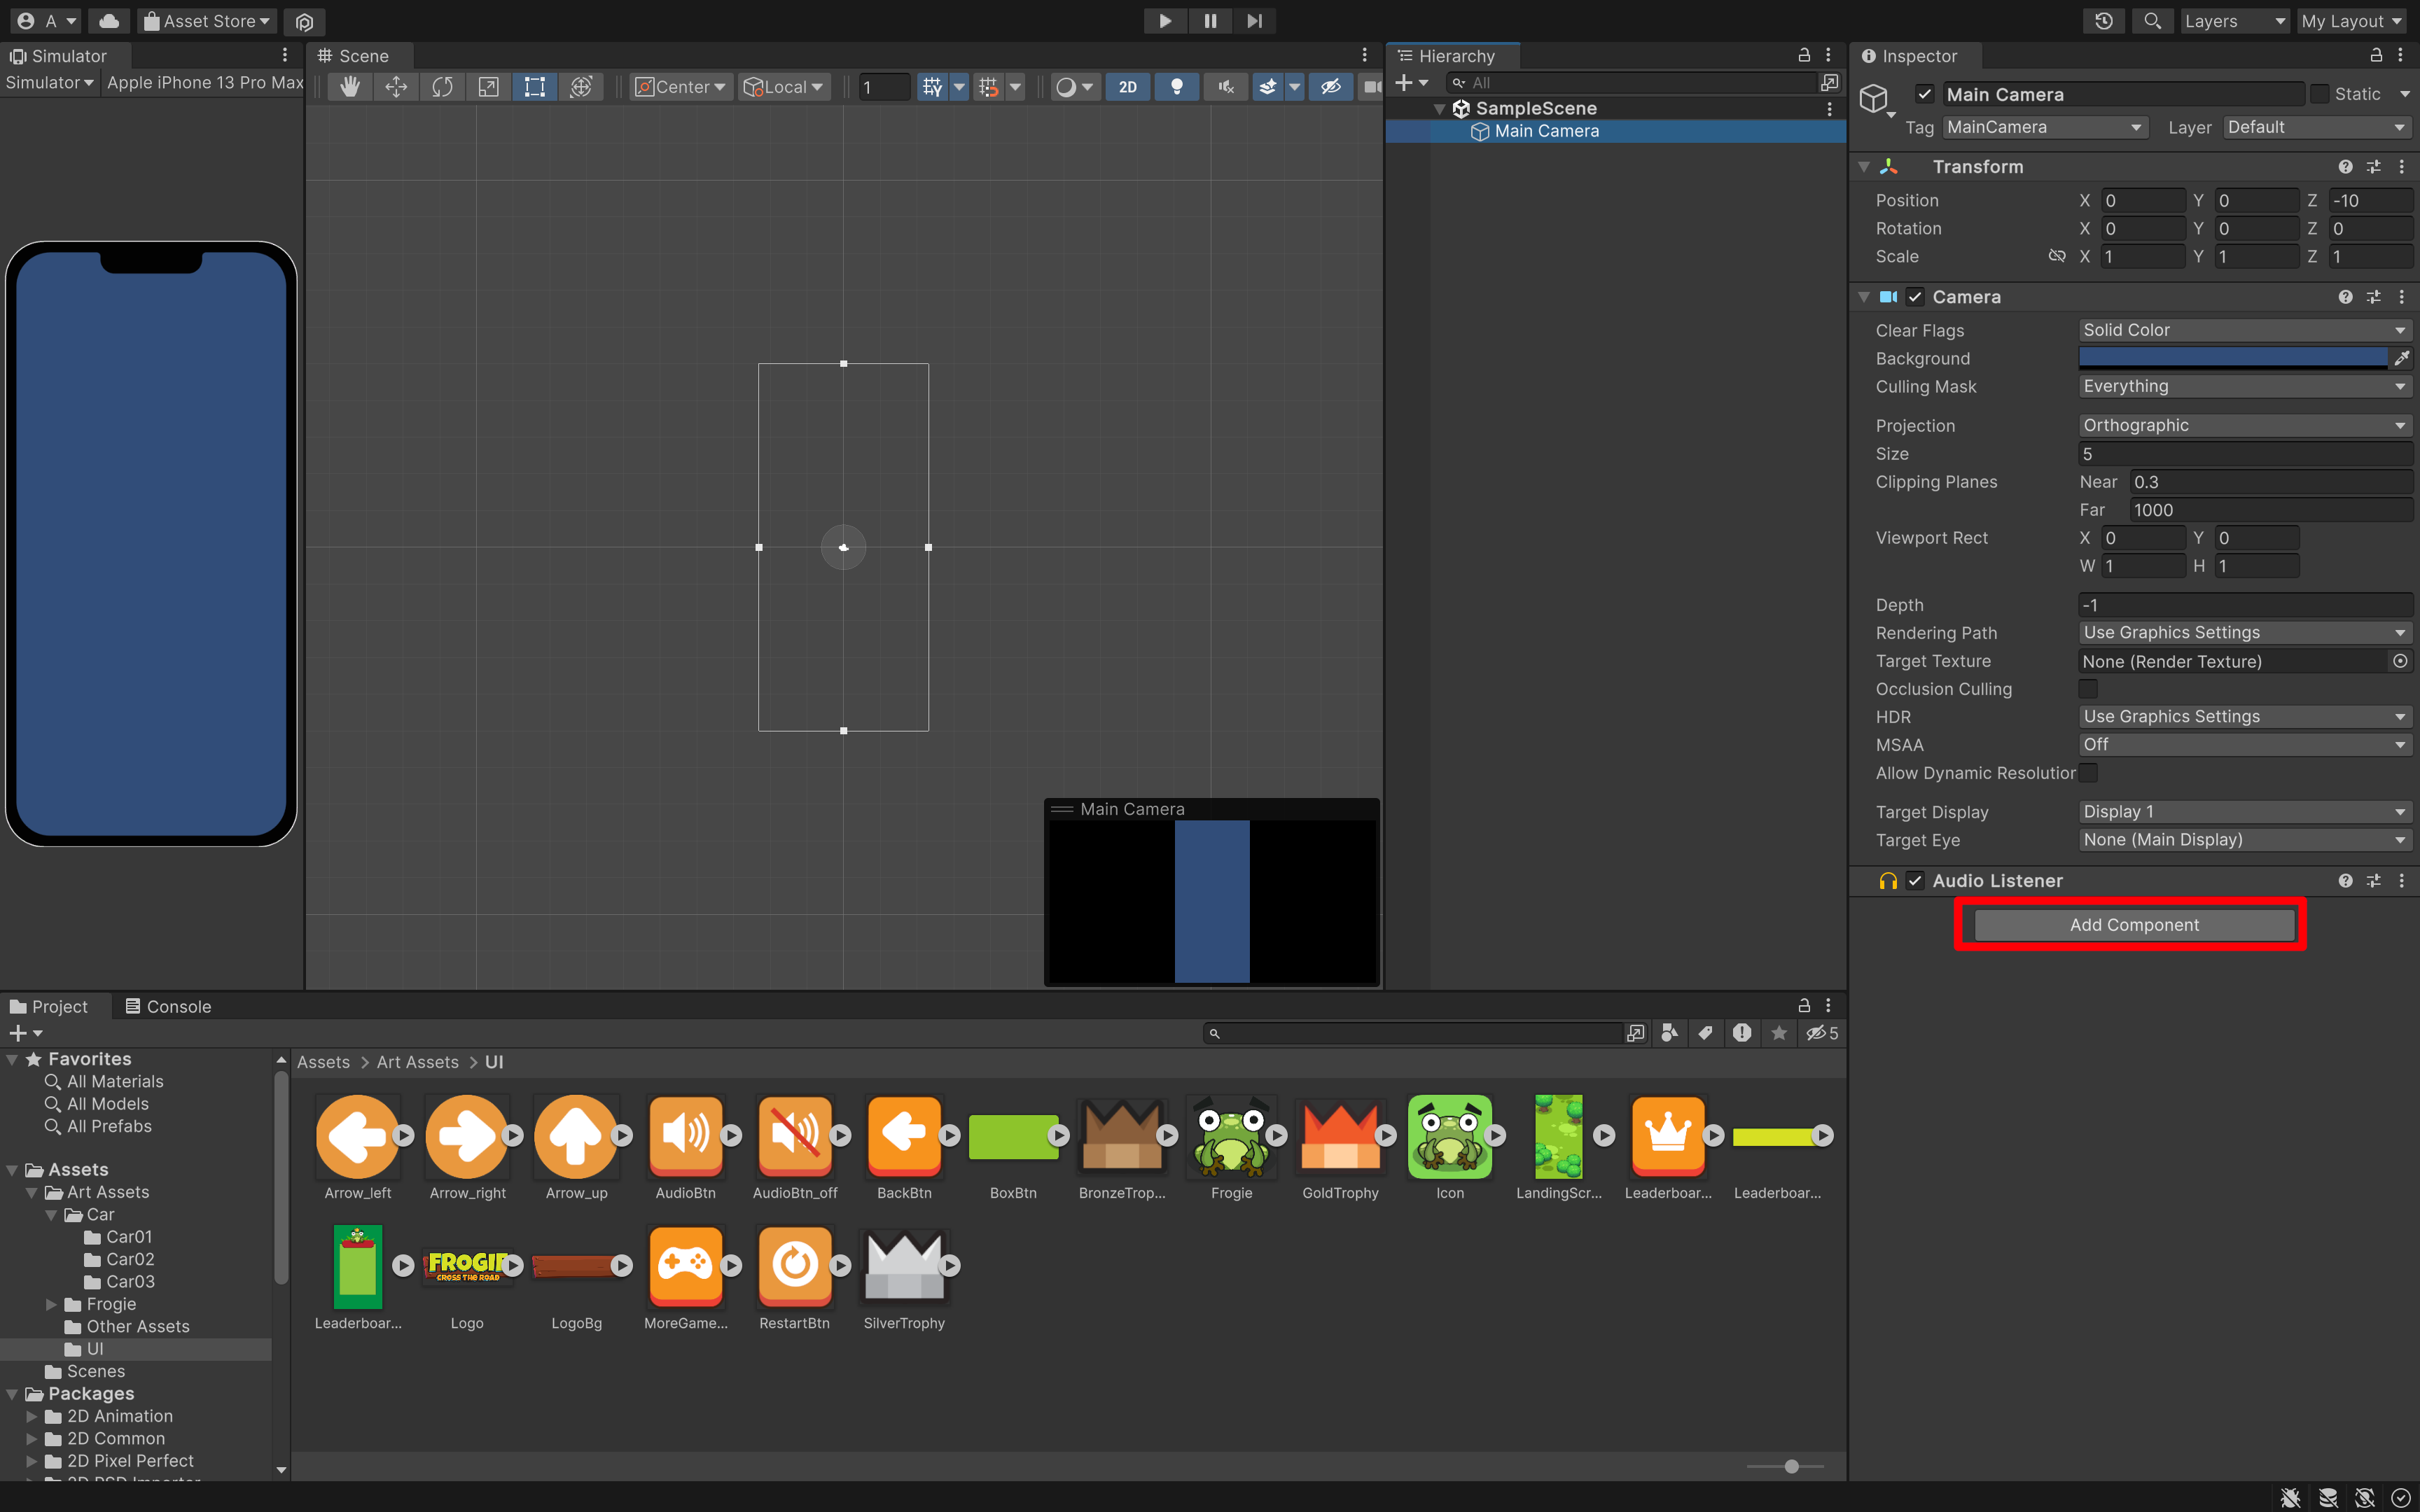Select the Project tab
The width and height of the screenshot is (2420, 1512).
click(49, 1006)
